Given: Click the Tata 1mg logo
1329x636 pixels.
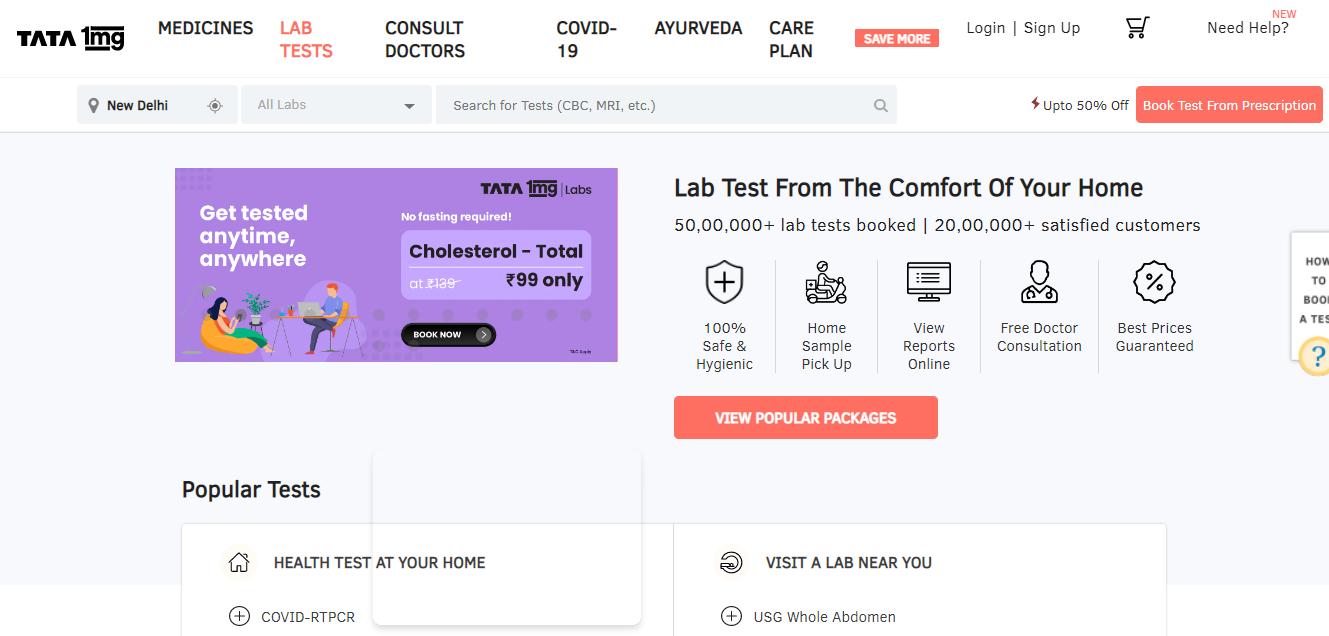Looking at the screenshot, I should tap(71, 39).
